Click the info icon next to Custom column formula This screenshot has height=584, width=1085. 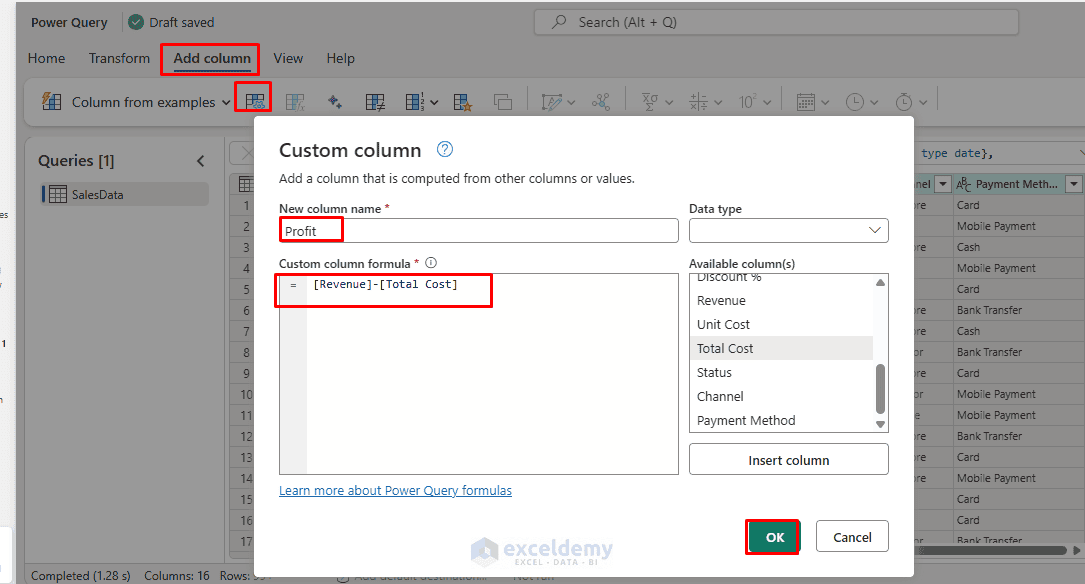point(431,263)
